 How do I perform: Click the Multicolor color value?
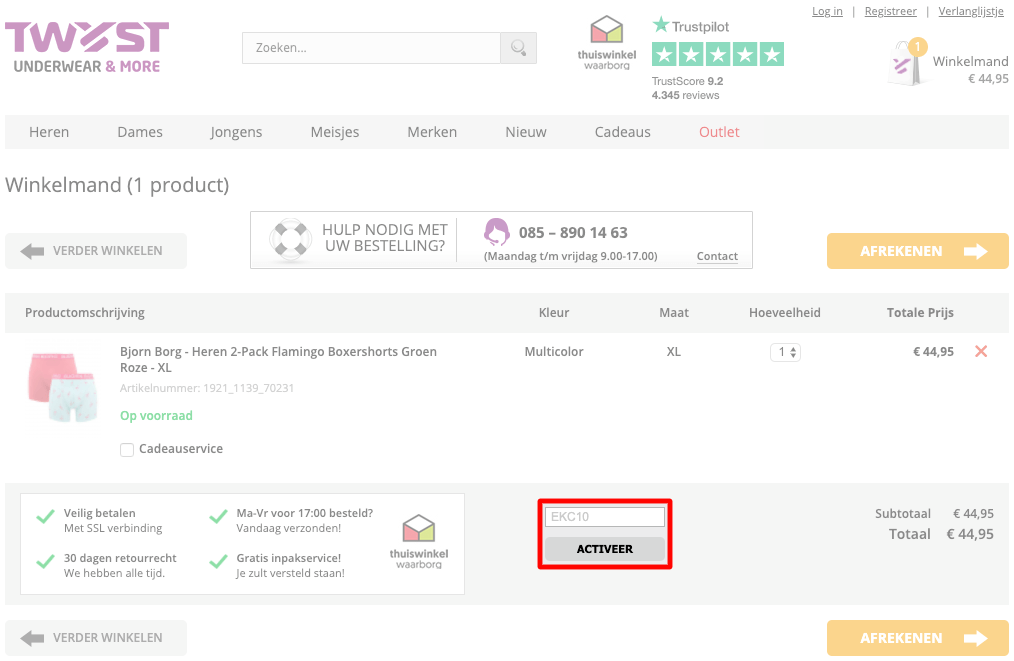[554, 352]
